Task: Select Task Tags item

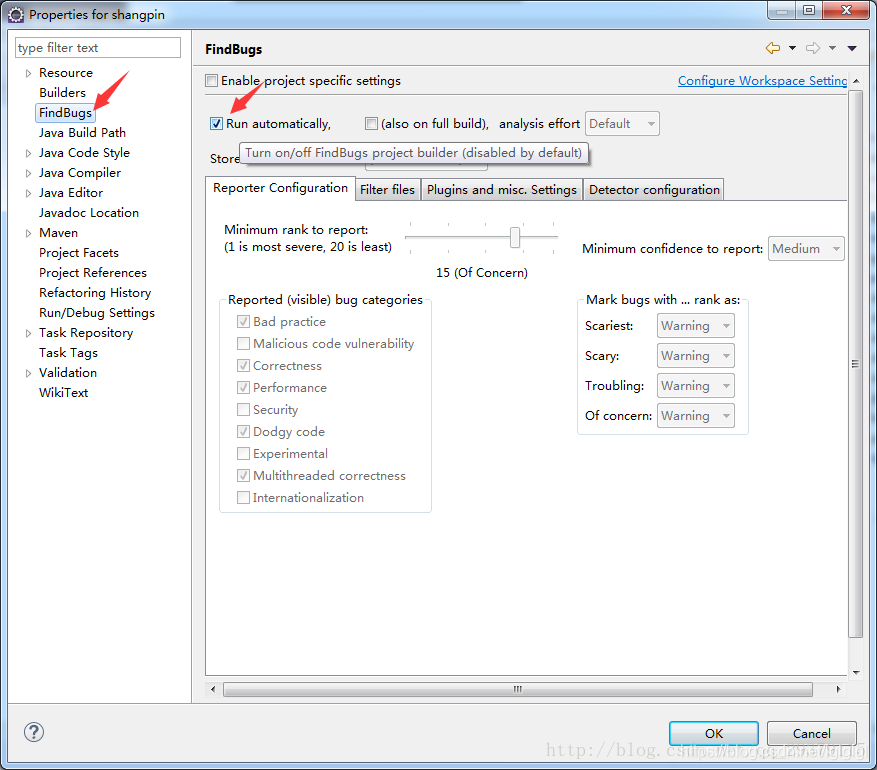Action: (68, 353)
